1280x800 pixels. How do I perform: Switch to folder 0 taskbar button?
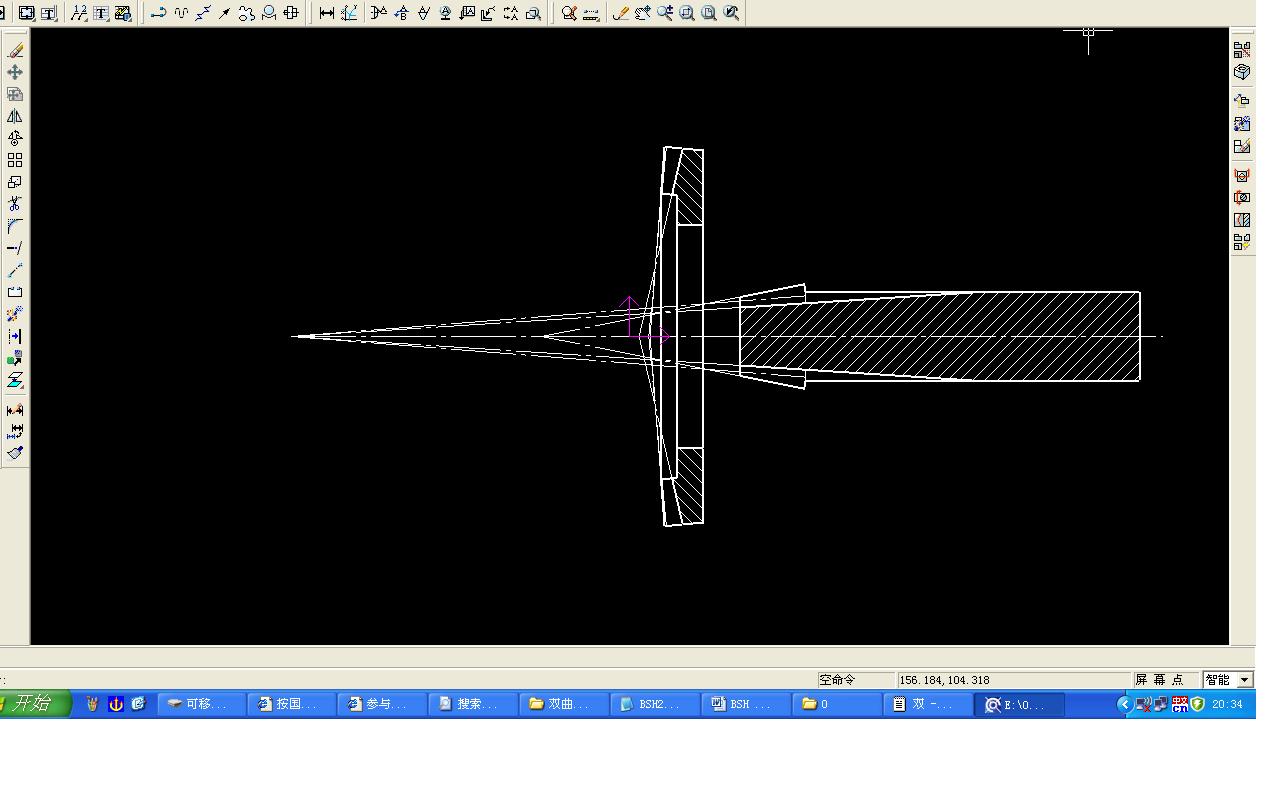(835, 704)
